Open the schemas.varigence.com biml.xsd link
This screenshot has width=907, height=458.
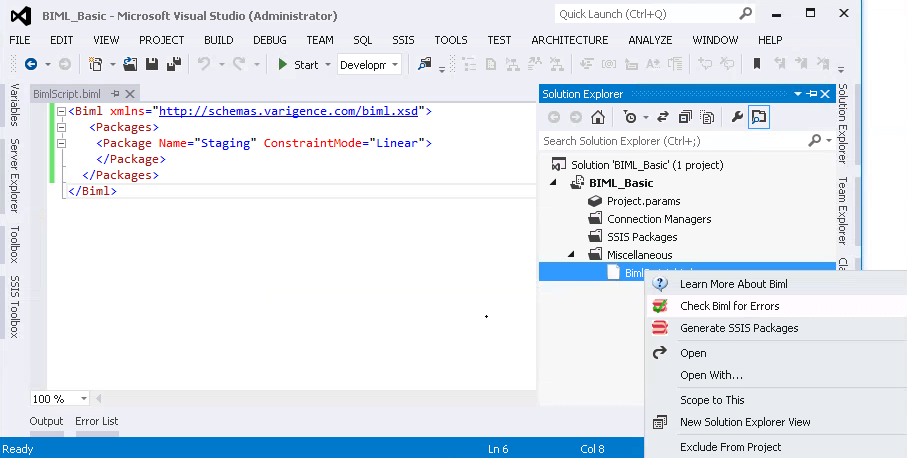[x=288, y=111]
